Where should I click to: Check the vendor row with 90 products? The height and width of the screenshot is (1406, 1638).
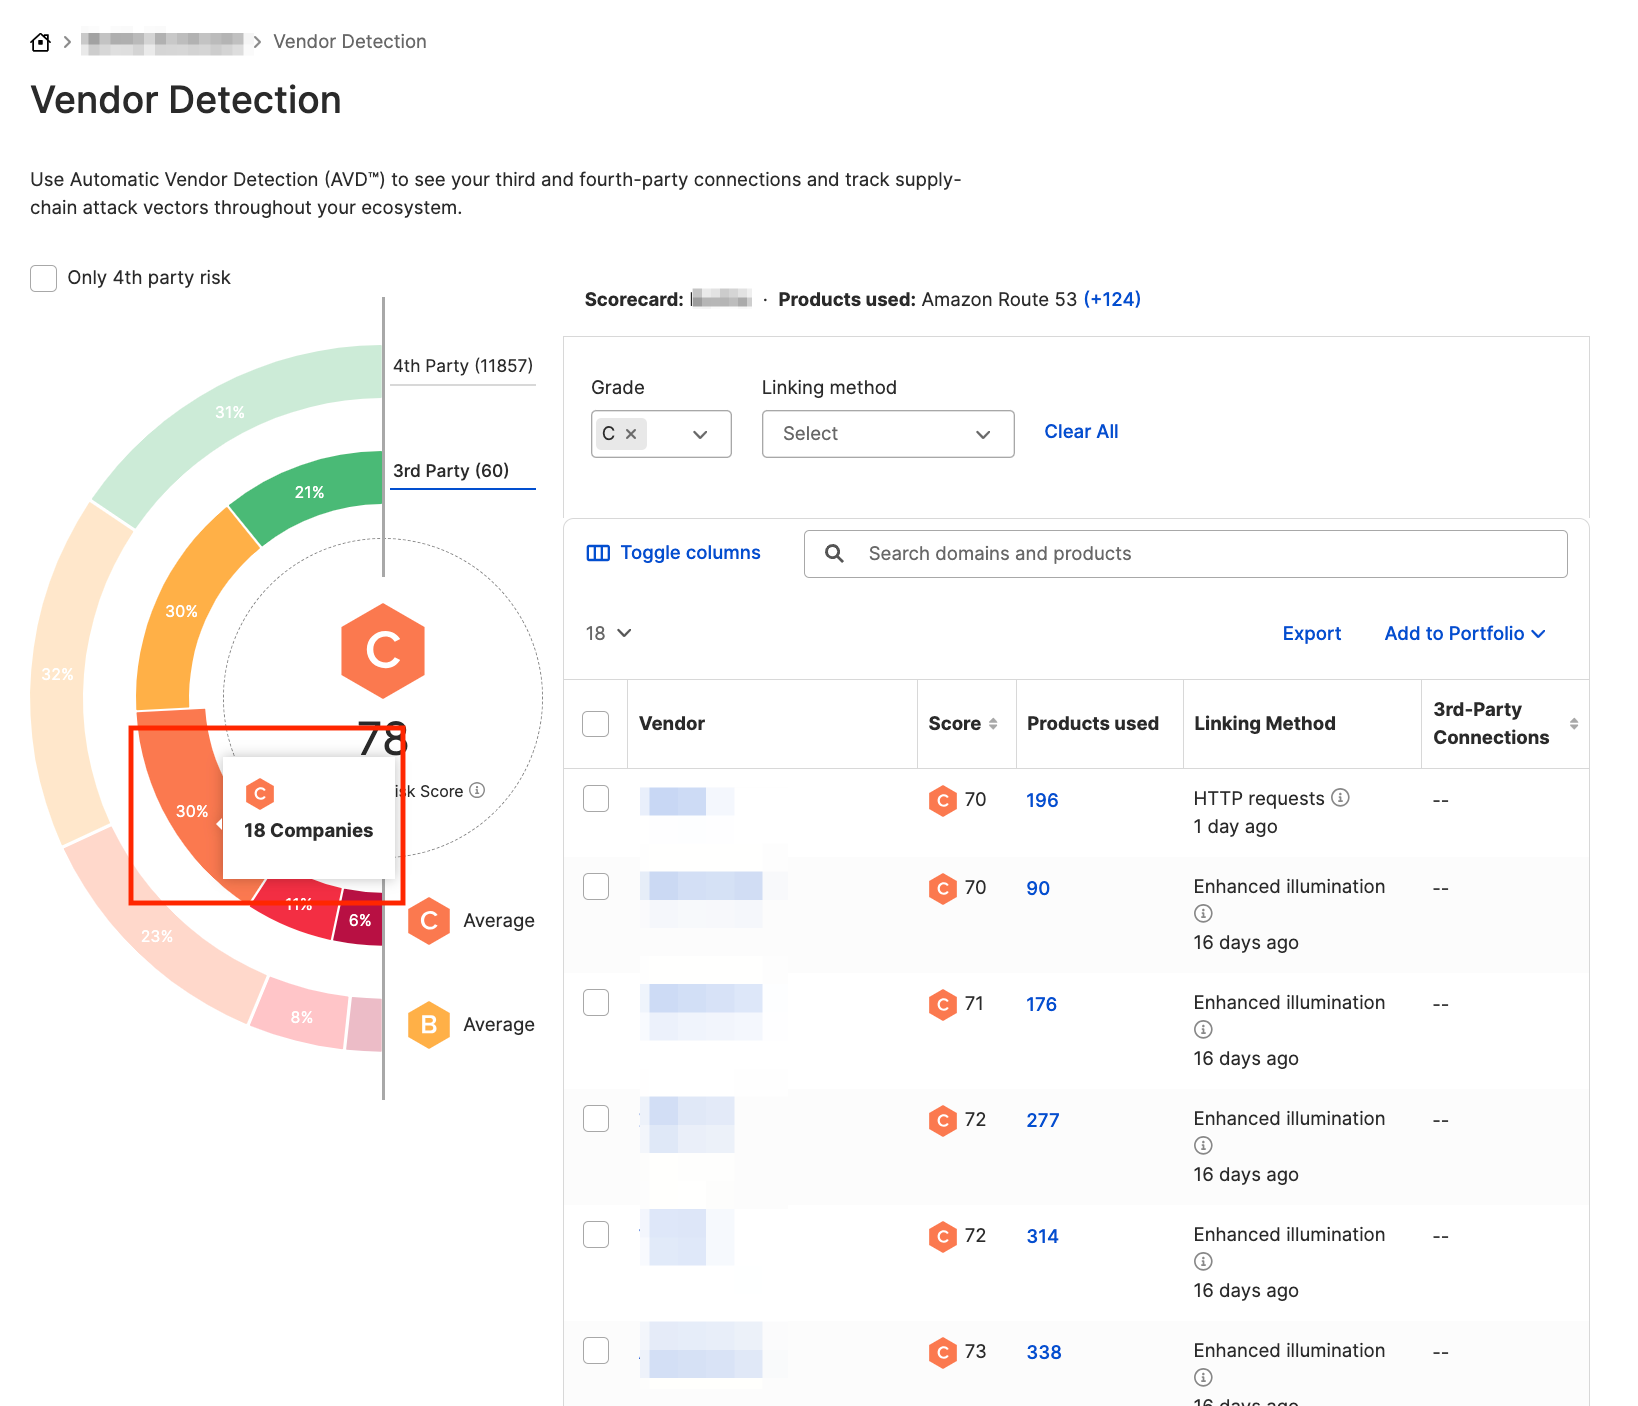pos(596,886)
